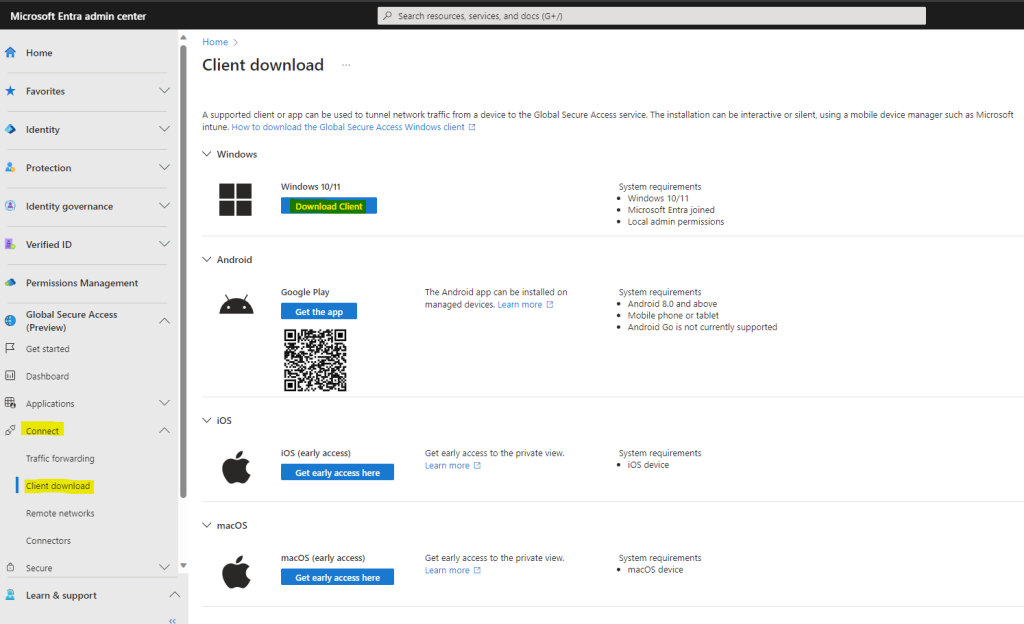The height and width of the screenshot is (624, 1024).
Task: Click the Favorites star icon
Action: click(10, 91)
